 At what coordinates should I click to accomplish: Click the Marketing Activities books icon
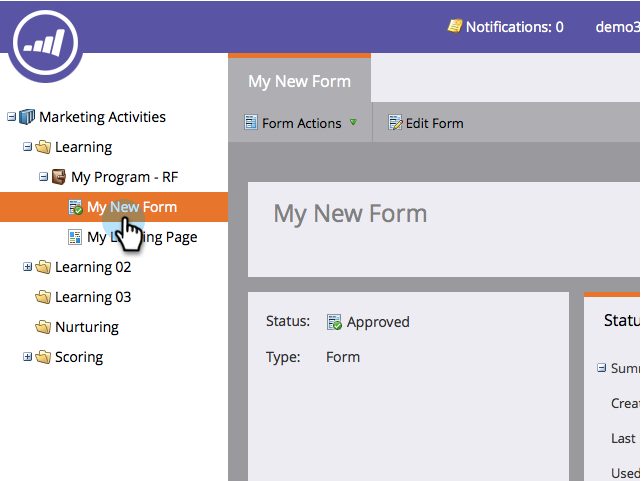tap(27, 117)
